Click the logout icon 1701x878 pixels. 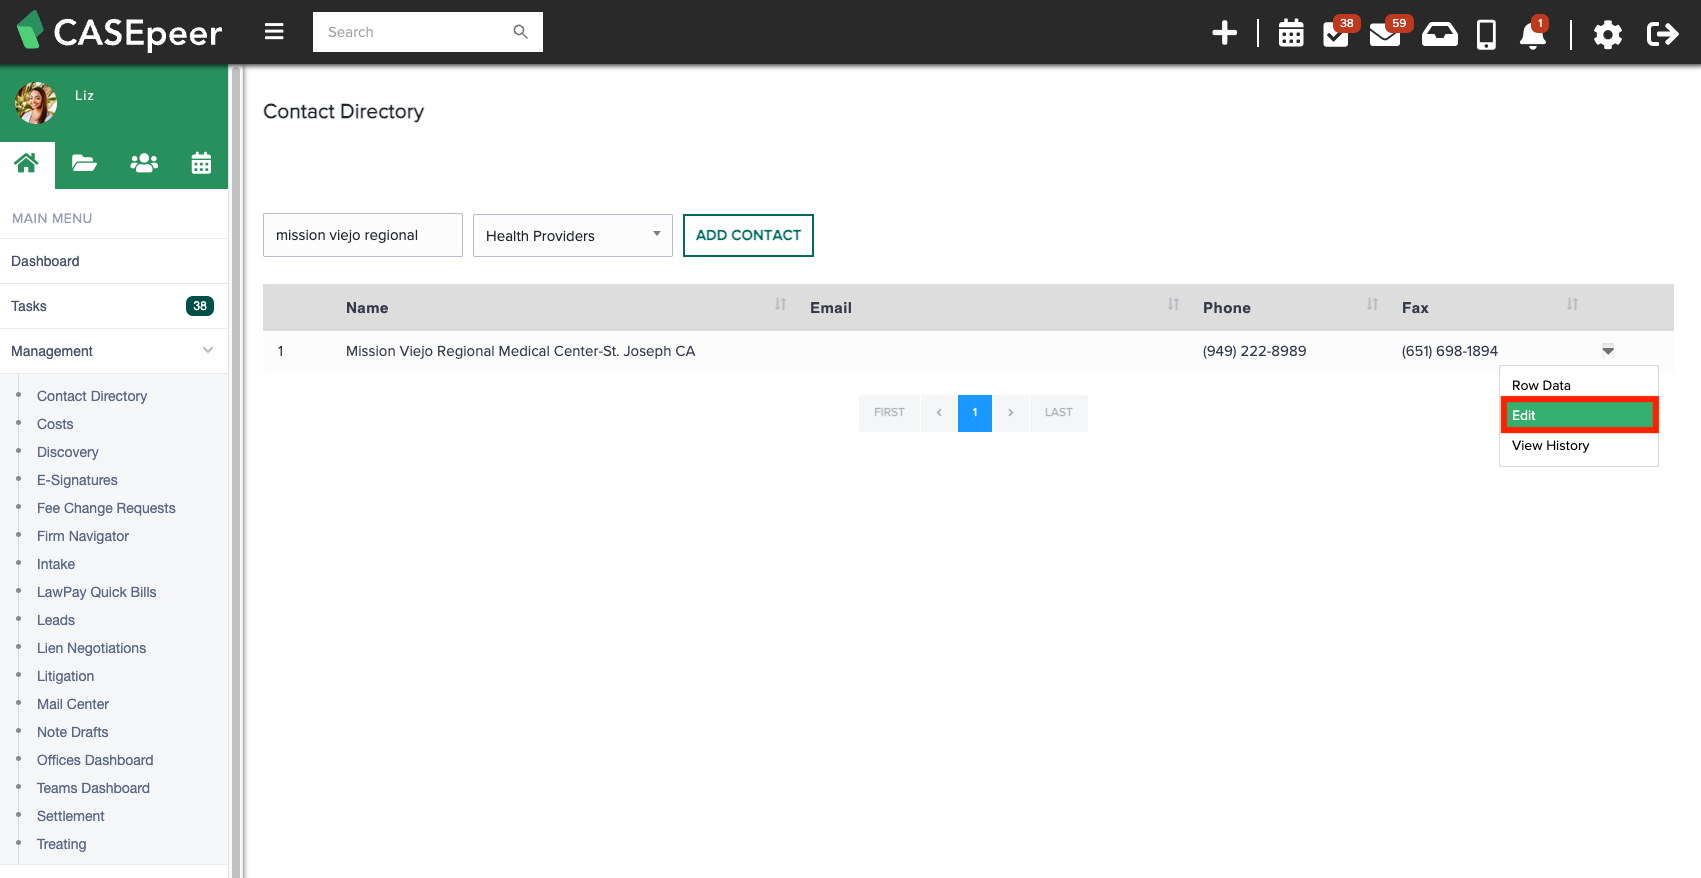tap(1662, 34)
